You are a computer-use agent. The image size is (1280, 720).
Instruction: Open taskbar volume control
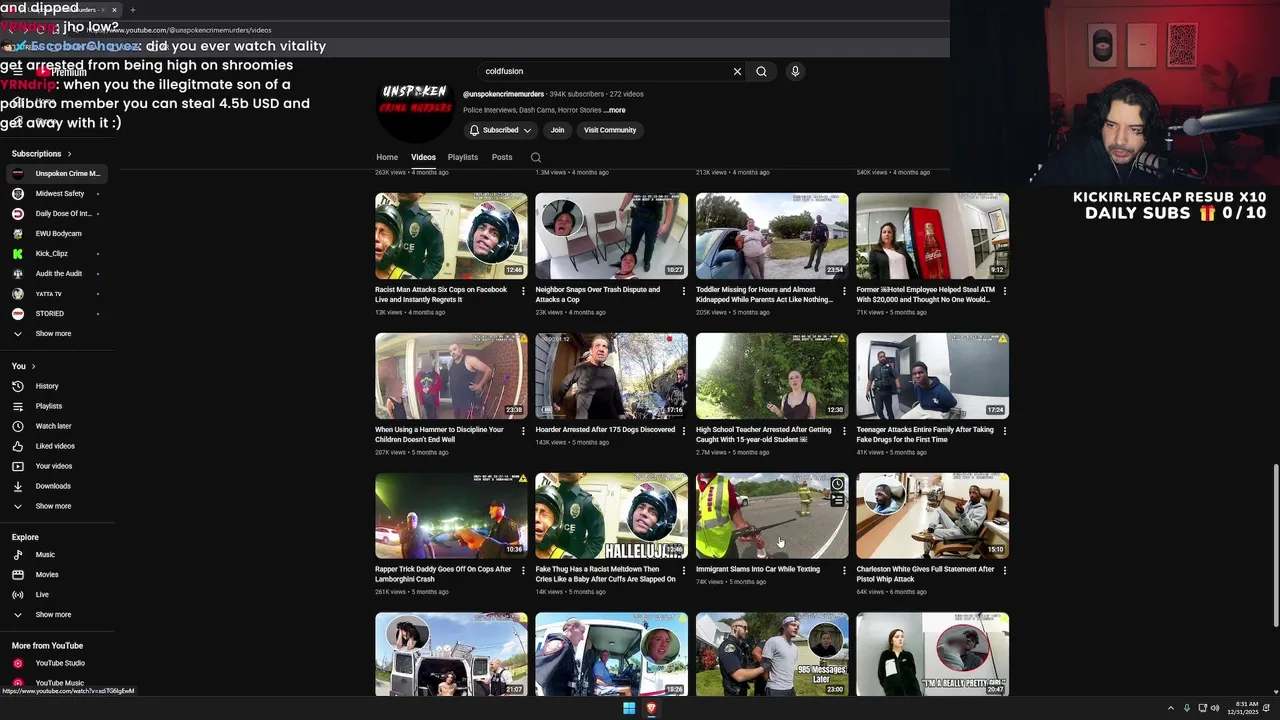point(1215,708)
